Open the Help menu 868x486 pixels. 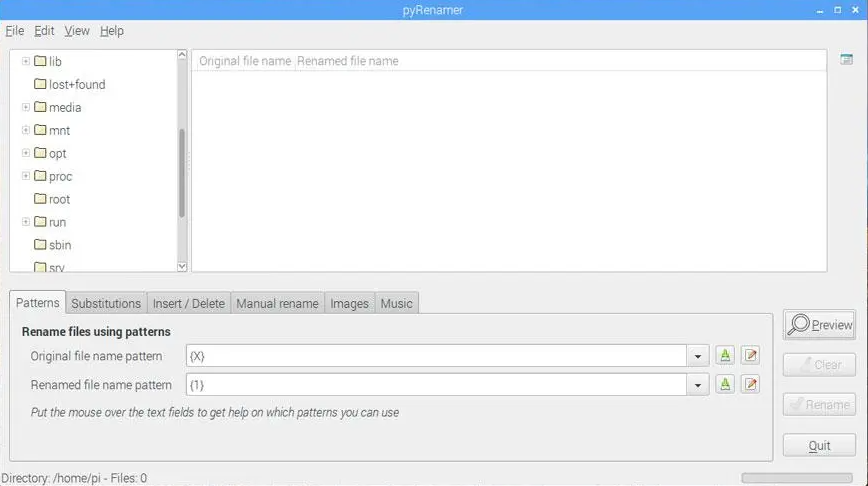click(112, 31)
